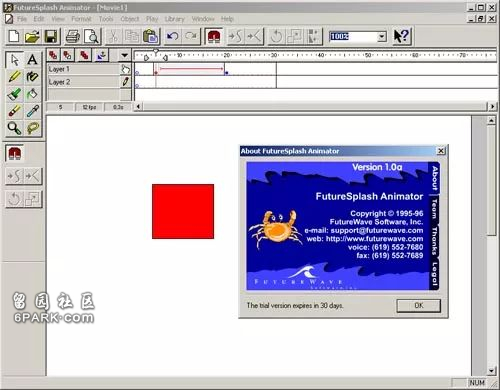Toggle the Snap magnet in main toolbar
This screenshot has width=500, height=390.
pyautogui.click(x=214, y=36)
